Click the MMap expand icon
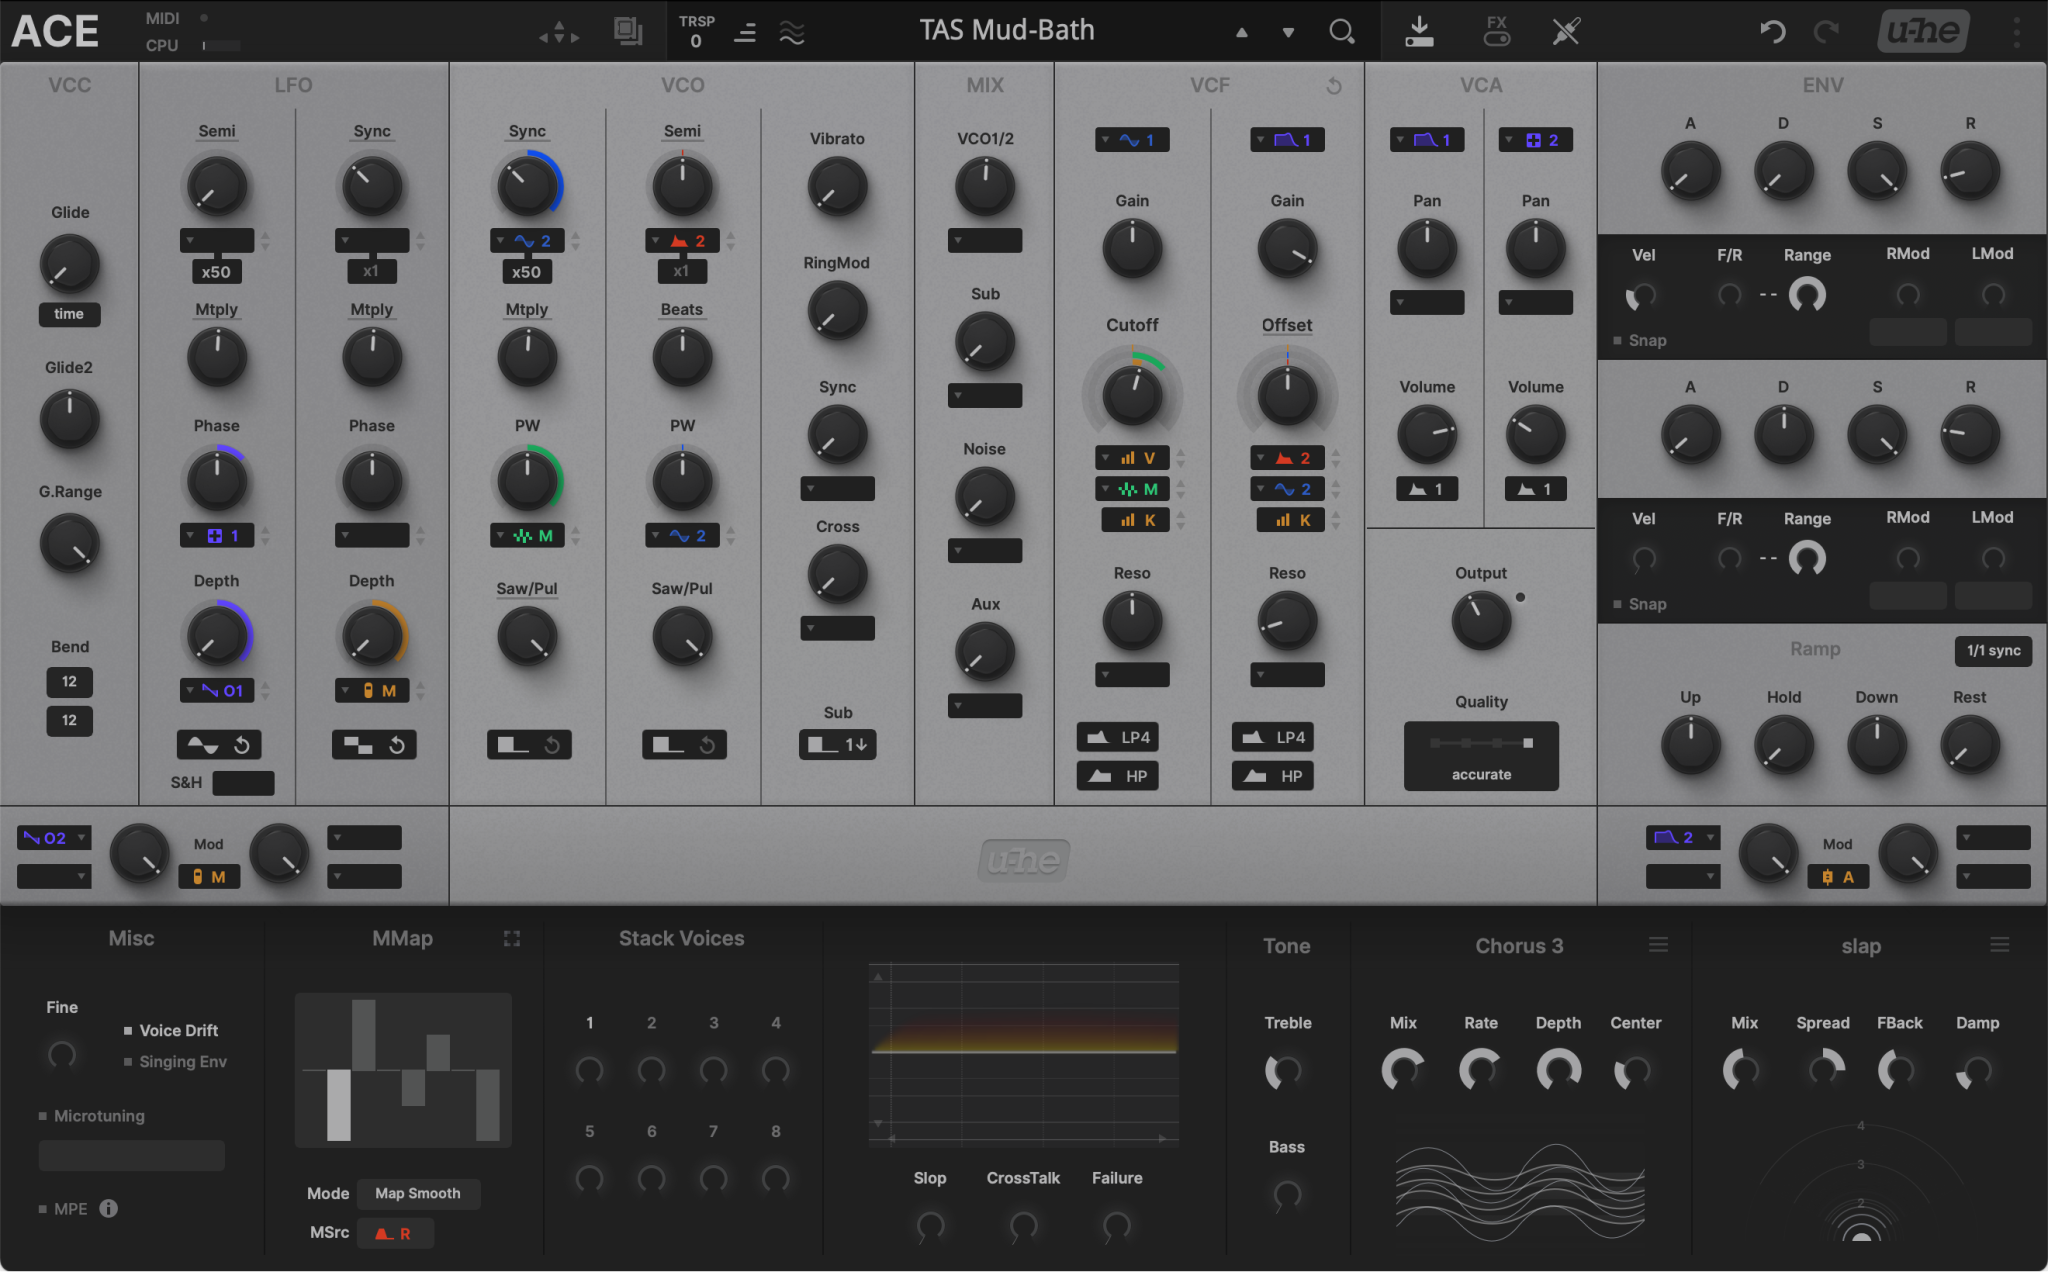The height and width of the screenshot is (1272, 2048). [x=512, y=938]
